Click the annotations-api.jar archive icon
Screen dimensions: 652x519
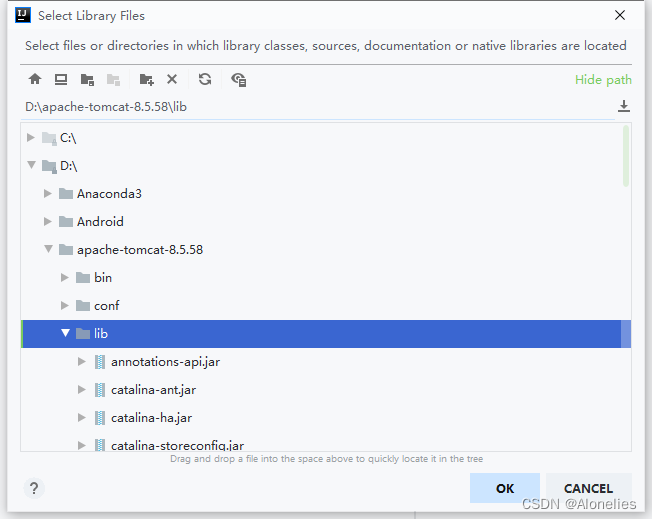[x=100, y=362]
